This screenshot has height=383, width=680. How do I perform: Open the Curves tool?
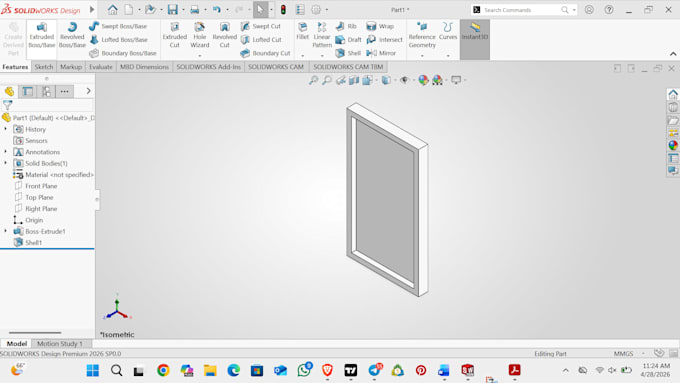[x=448, y=31]
